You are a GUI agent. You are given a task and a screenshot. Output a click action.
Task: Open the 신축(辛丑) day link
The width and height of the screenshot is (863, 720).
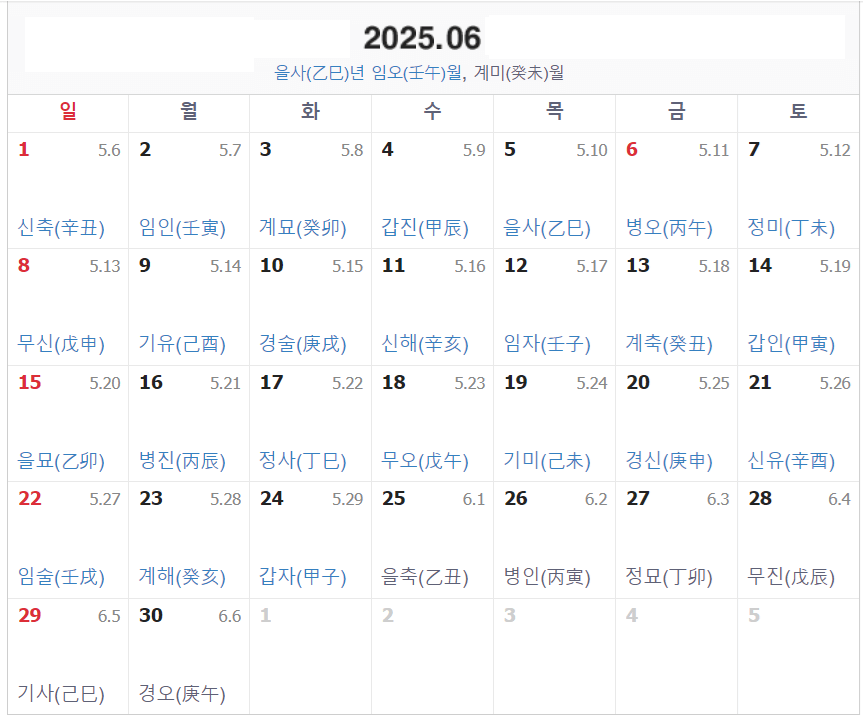click(x=61, y=227)
